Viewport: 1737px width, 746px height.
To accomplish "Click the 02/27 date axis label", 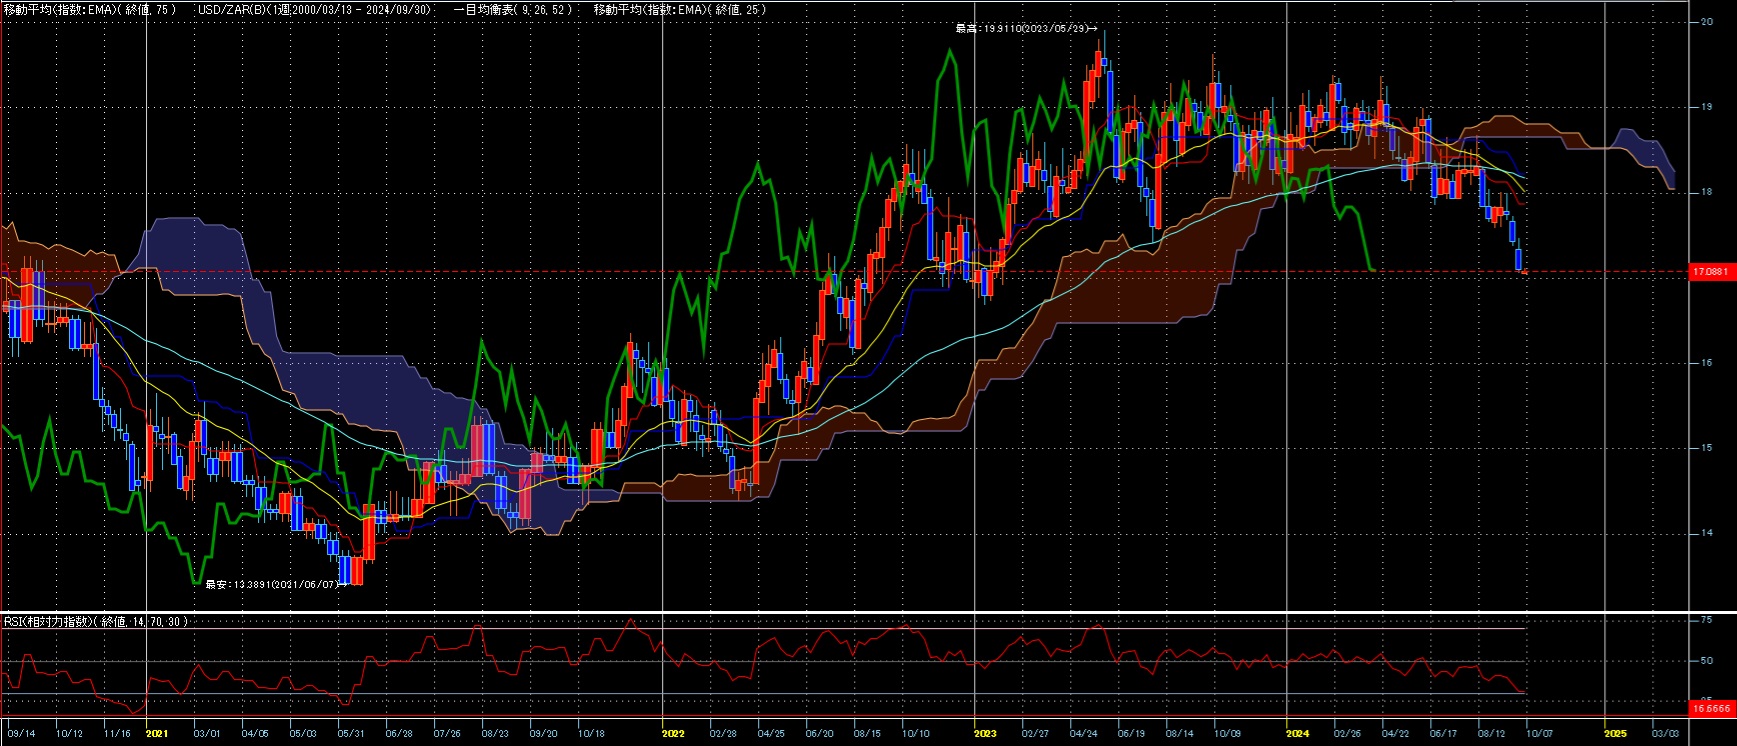I will pyautogui.click(x=1035, y=734).
